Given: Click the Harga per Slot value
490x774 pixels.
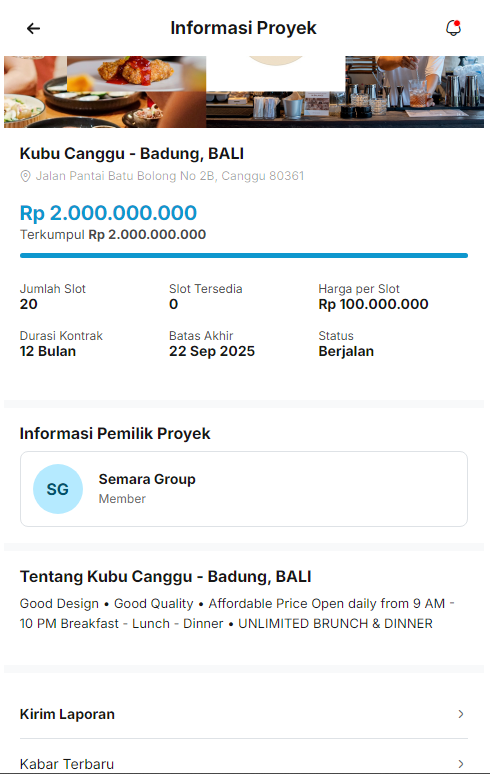Looking at the screenshot, I should pos(373,304).
